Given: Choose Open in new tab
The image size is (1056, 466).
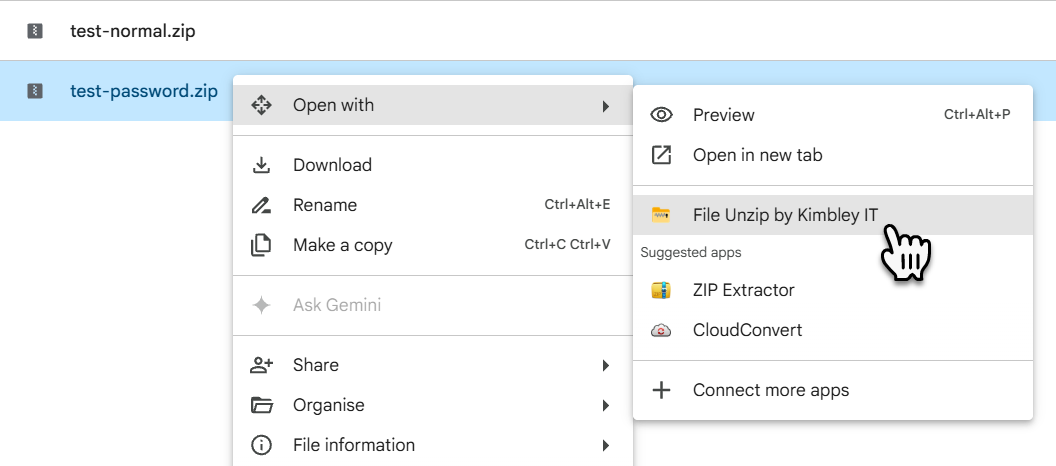Looking at the screenshot, I should (833, 155).
